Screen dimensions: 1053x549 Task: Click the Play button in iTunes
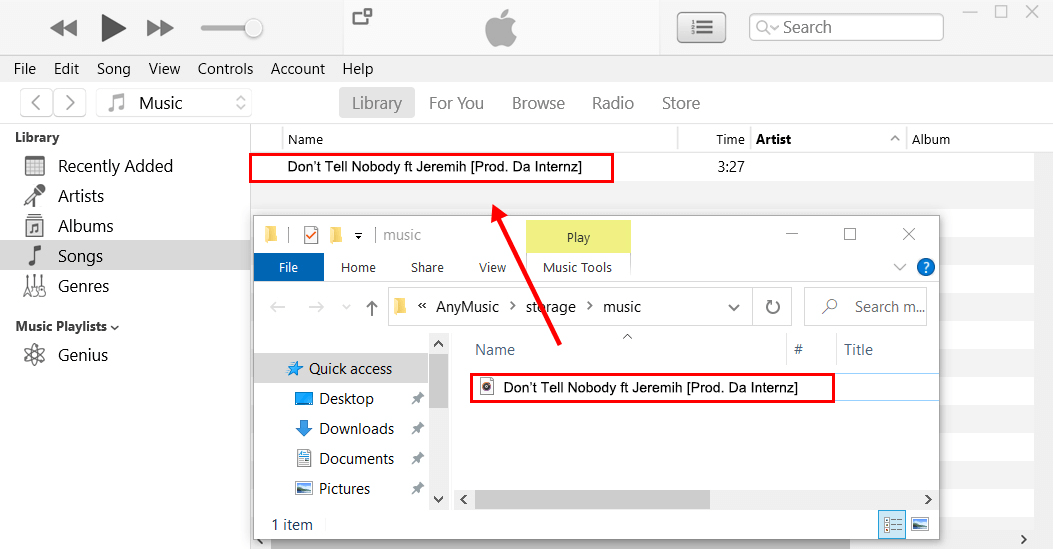click(113, 28)
